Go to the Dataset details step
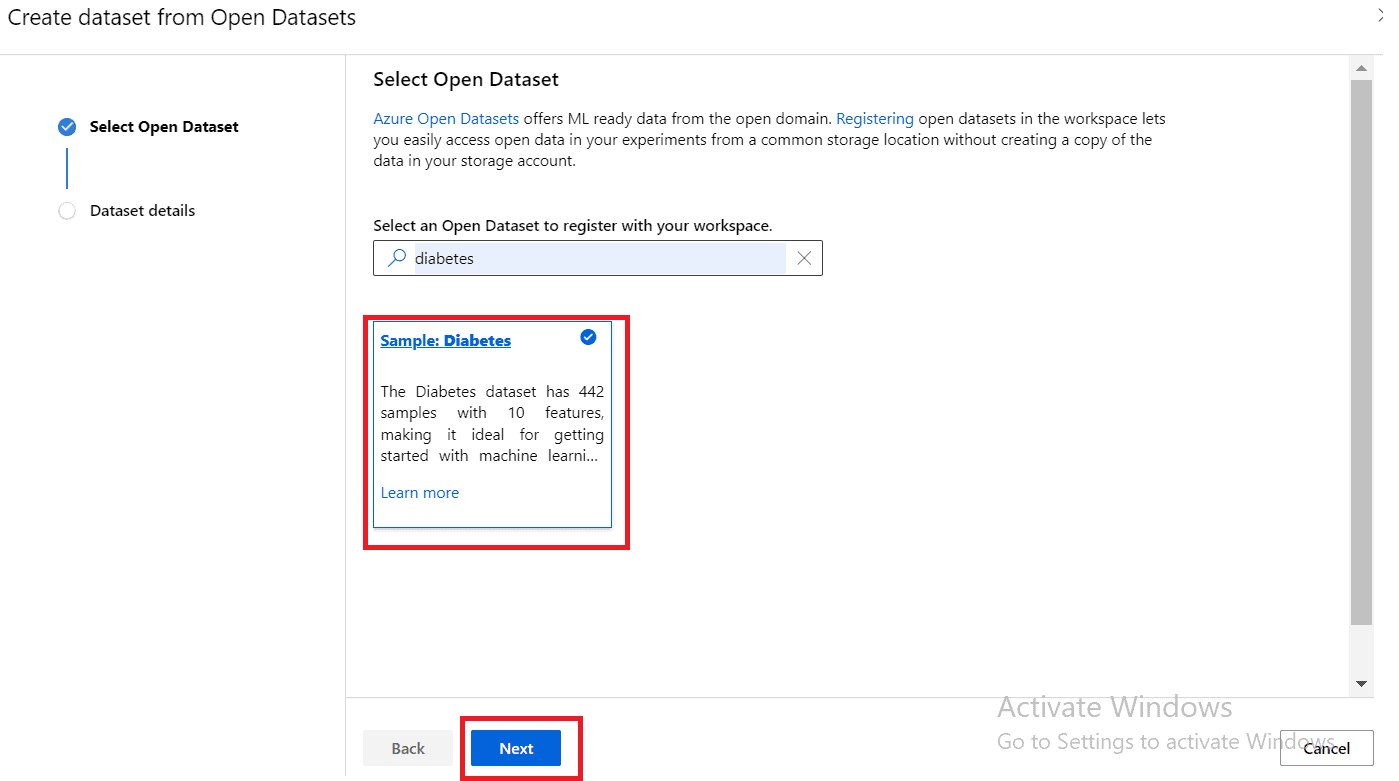The image size is (1399, 781). pyautogui.click(x=143, y=211)
